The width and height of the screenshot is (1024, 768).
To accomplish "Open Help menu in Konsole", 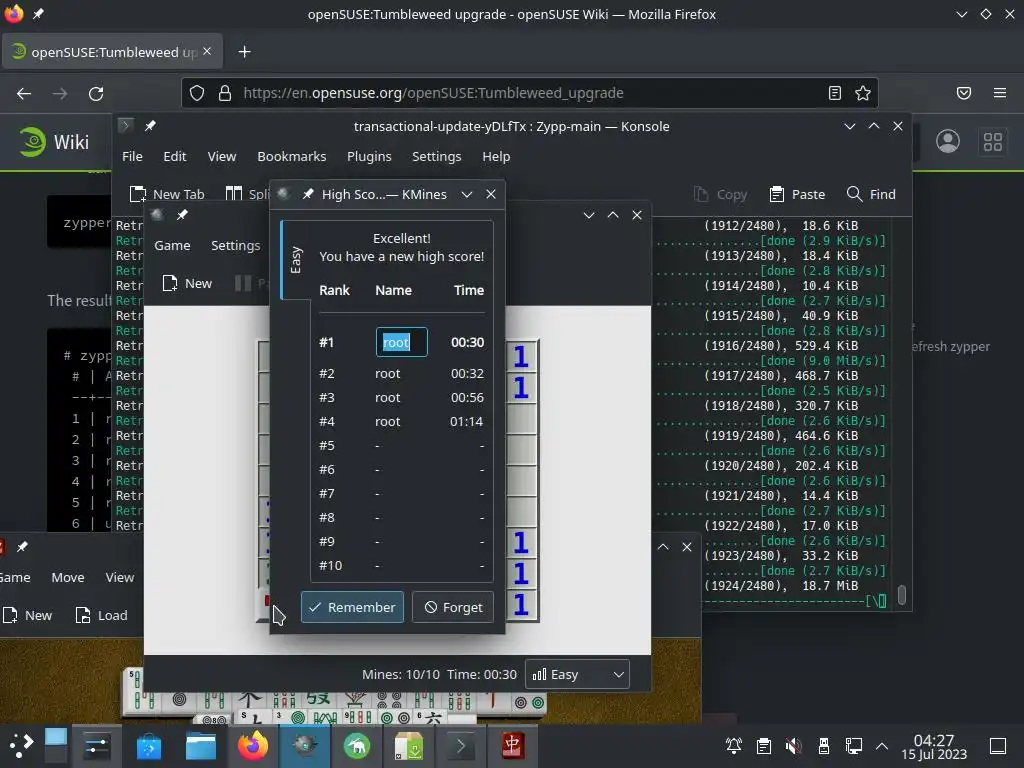I will click(x=496, y=157).
